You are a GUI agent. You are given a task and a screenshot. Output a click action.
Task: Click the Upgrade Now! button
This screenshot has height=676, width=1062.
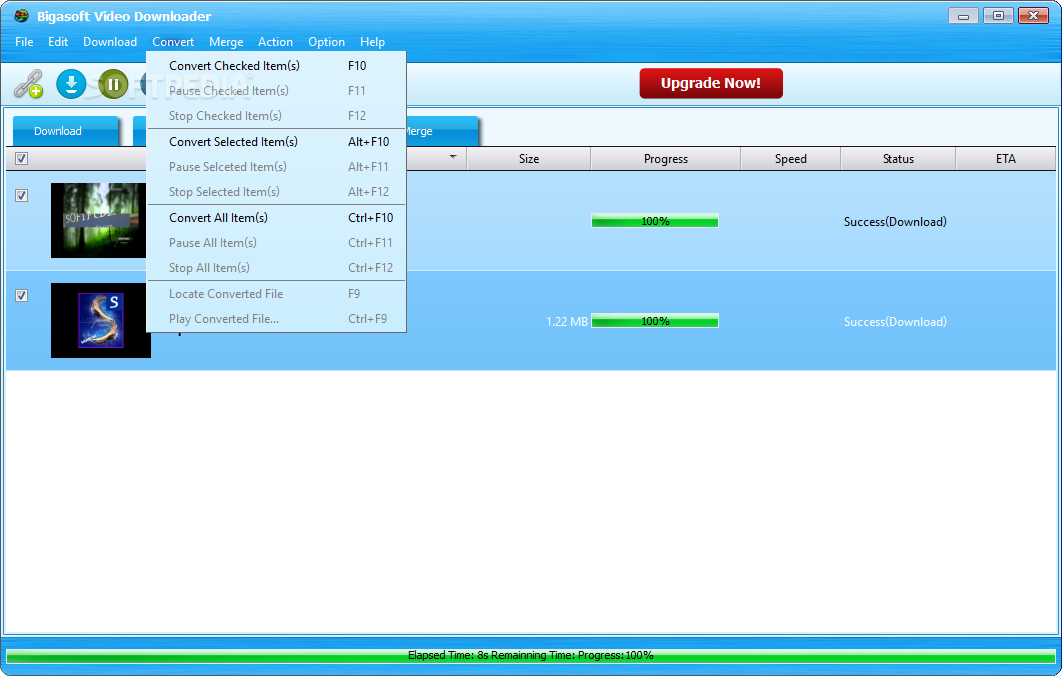coord(711,83)
